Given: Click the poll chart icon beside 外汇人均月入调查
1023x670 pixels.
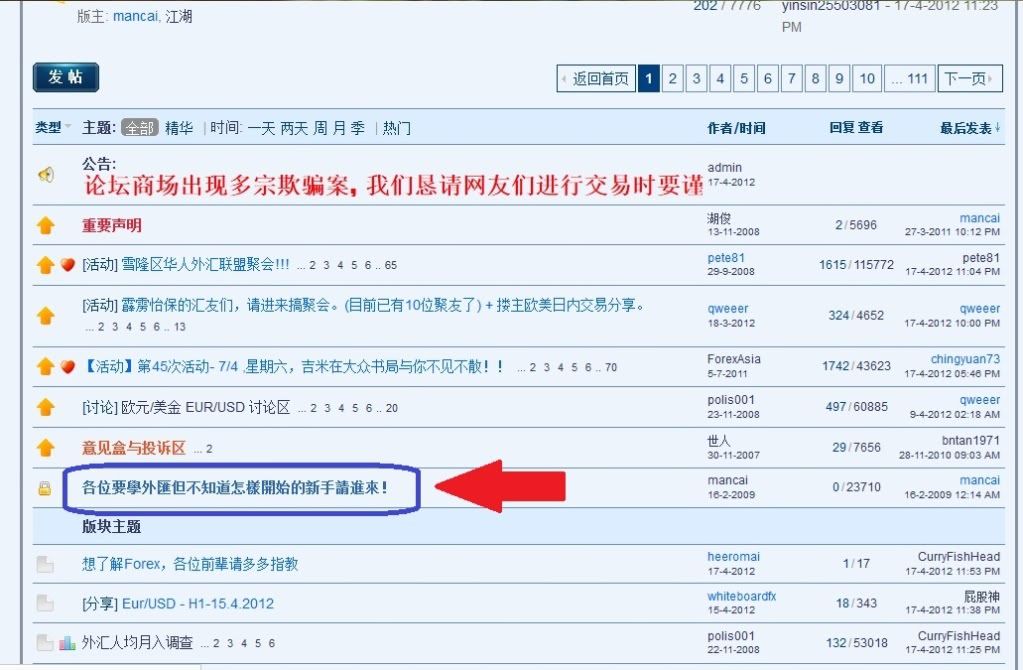Looking at the screenshot, I should [x=67, y=643].
